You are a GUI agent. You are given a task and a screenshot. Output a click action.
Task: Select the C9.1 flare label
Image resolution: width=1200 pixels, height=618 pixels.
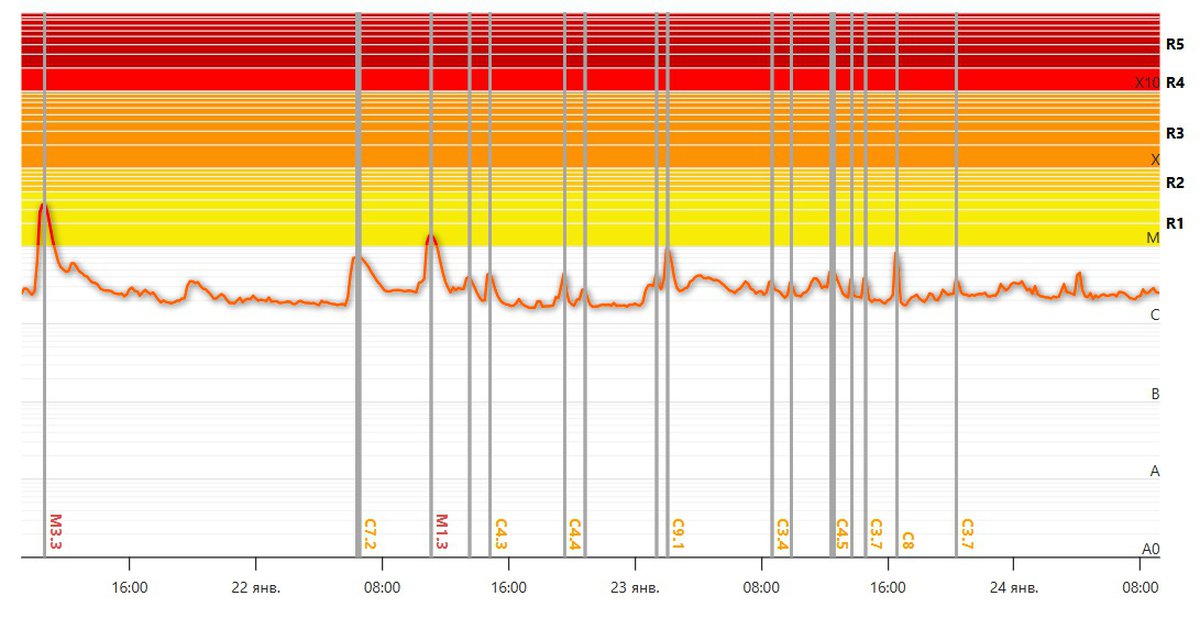click(678, 534)
